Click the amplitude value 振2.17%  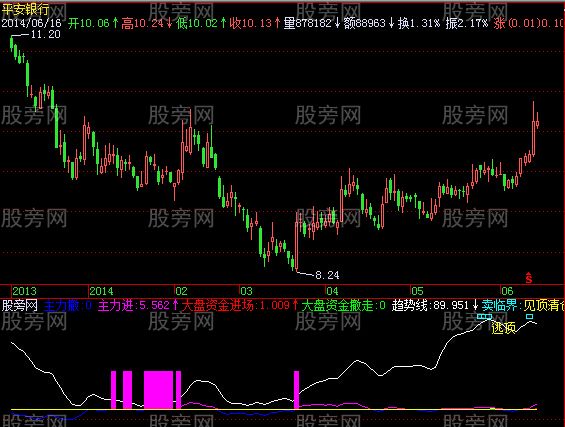[467, 23]
